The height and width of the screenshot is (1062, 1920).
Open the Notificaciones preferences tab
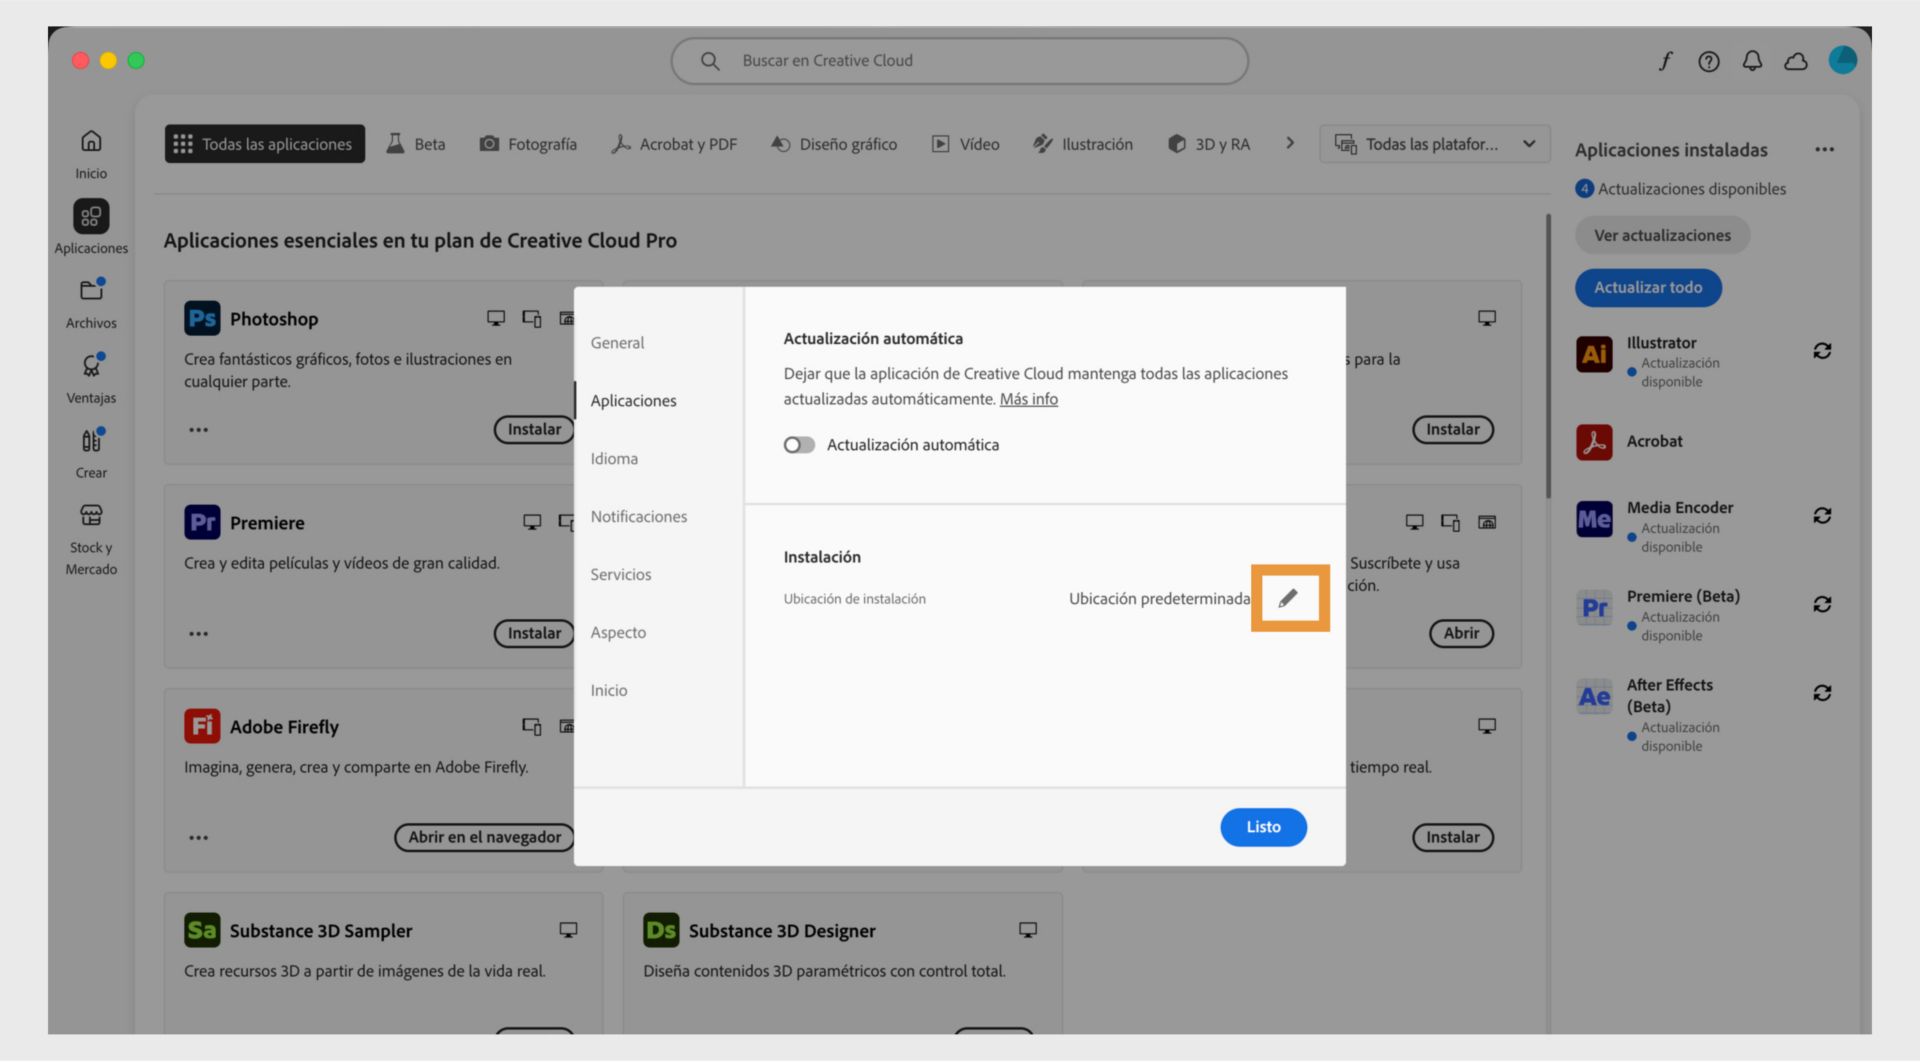(639, 517)
